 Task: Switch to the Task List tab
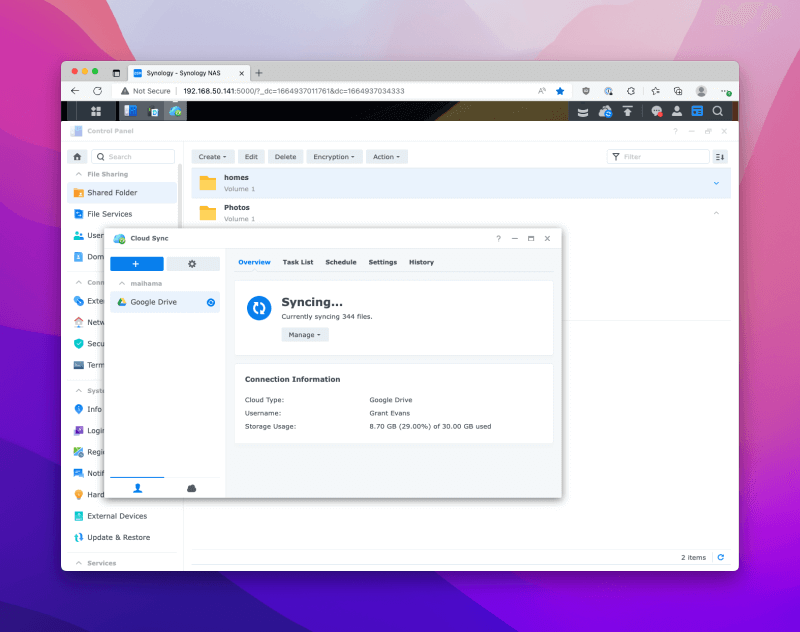(x=297, y=262)
